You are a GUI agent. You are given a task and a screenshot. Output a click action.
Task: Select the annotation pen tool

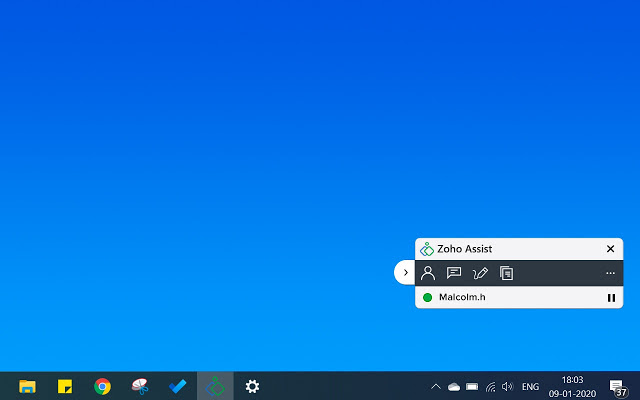[x=480, y=273]
